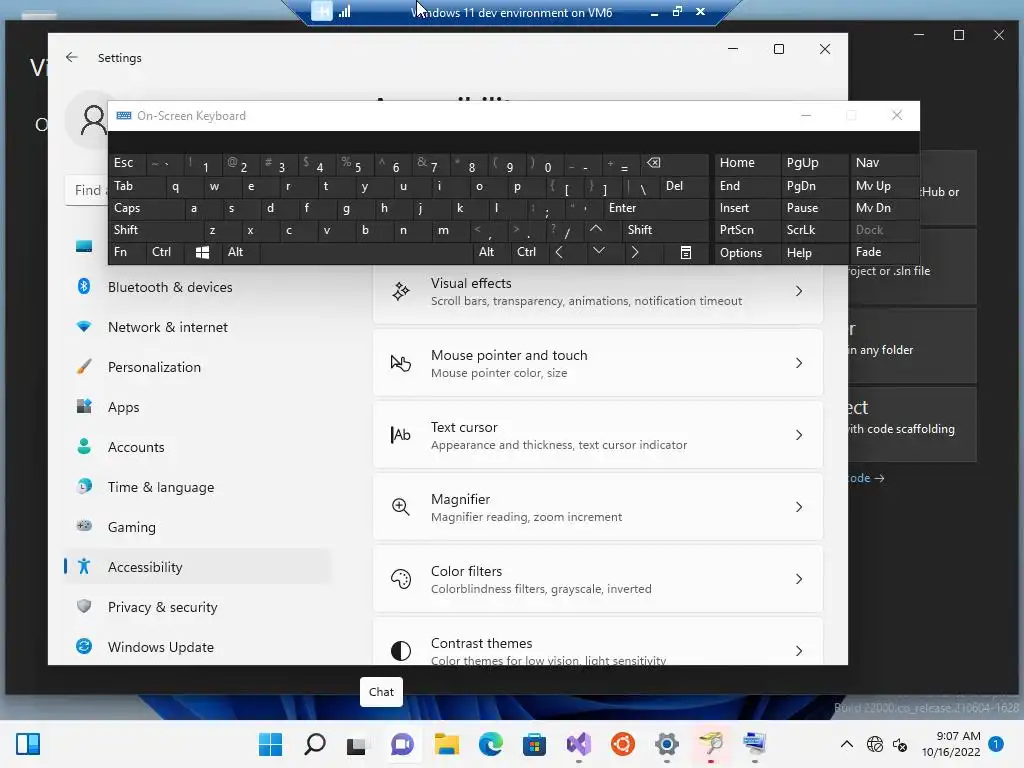
Task: Click the Contrast themes half-circle icon
Action: (x=400, y=651)
